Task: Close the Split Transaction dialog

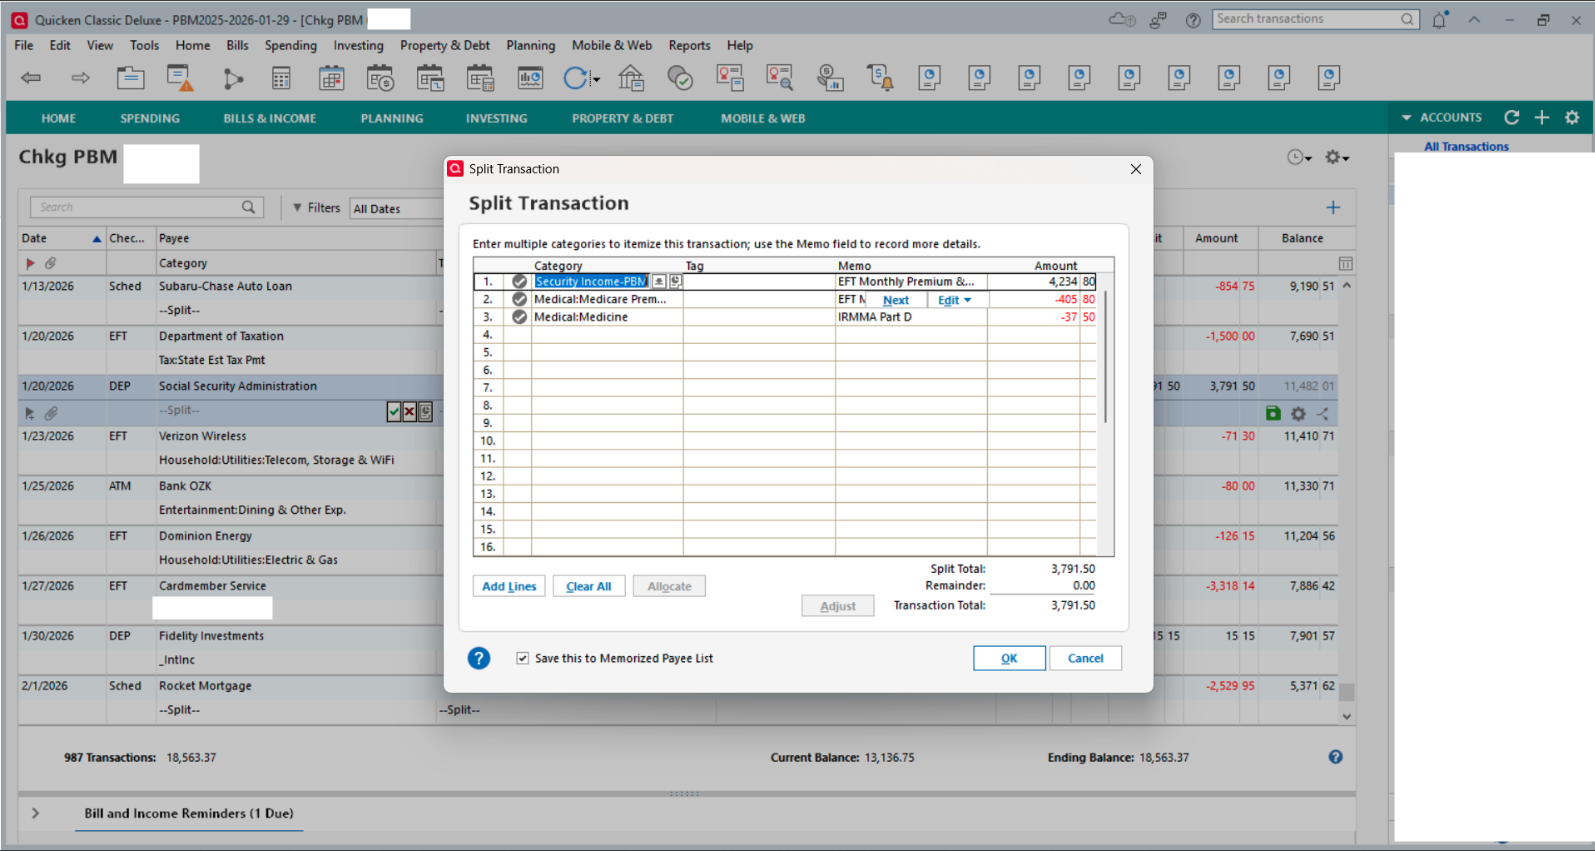Action: click(x=1135, y=169)
